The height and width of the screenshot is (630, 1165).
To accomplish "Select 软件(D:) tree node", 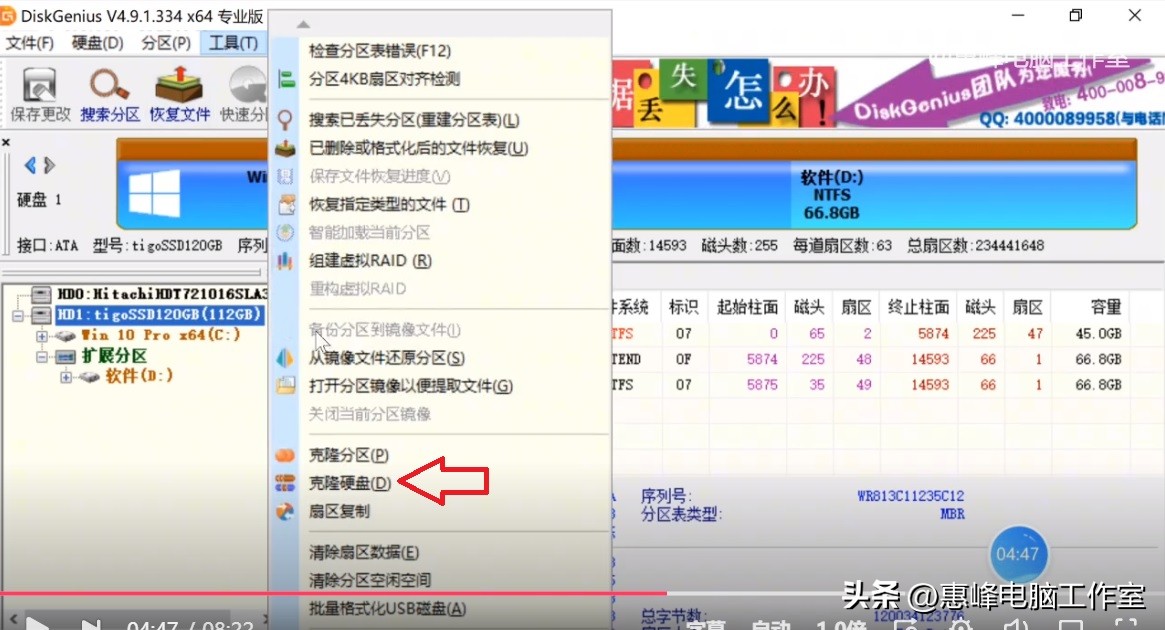I will pyautogui.click(x=139, y=376).
